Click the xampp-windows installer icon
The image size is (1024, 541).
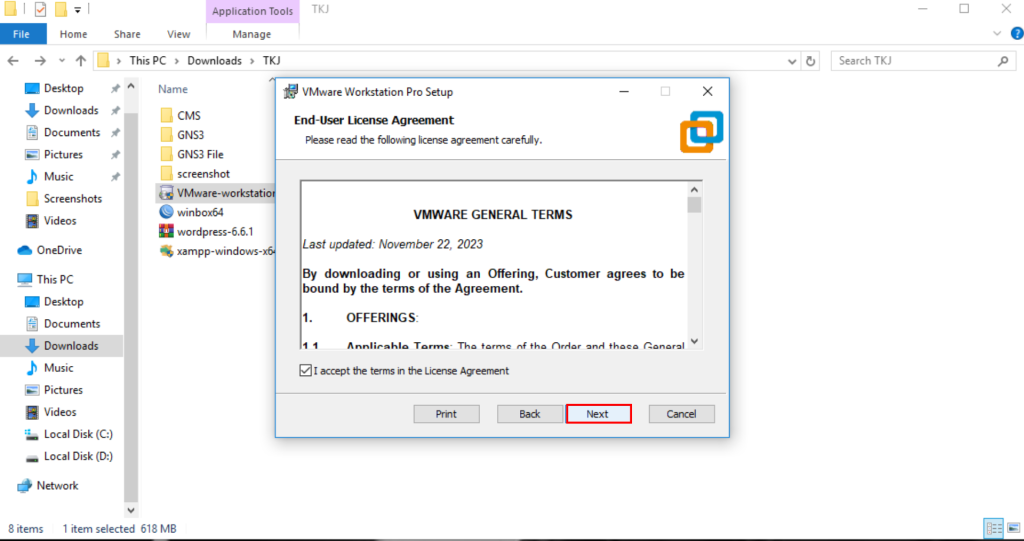click(167, 252)
